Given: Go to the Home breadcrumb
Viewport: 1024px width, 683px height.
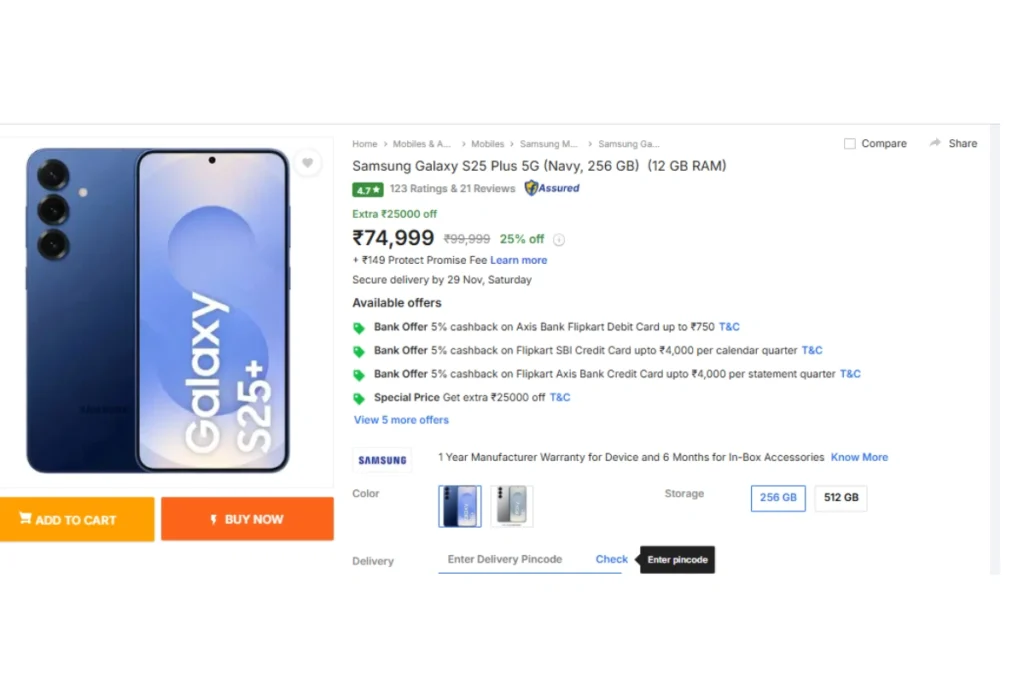Looking at the screenshot, I should tap(364, 144).
